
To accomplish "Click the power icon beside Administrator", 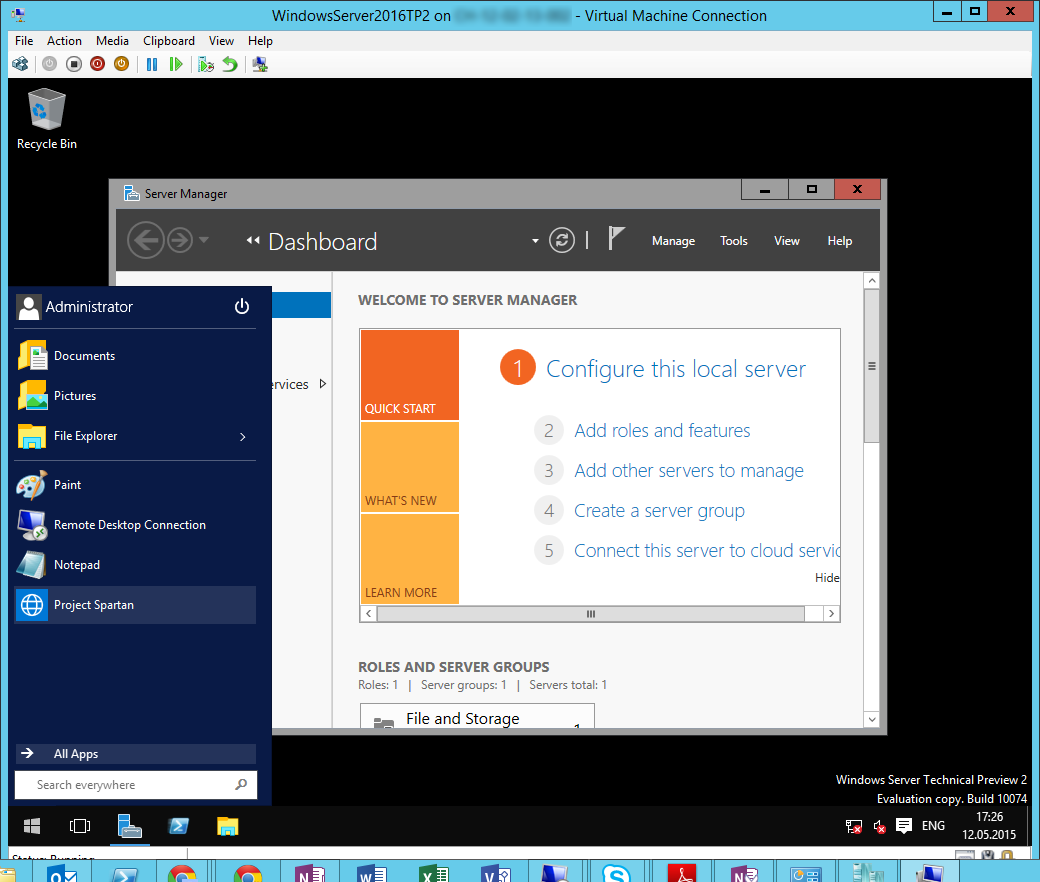I will click(x=242, y=307).
